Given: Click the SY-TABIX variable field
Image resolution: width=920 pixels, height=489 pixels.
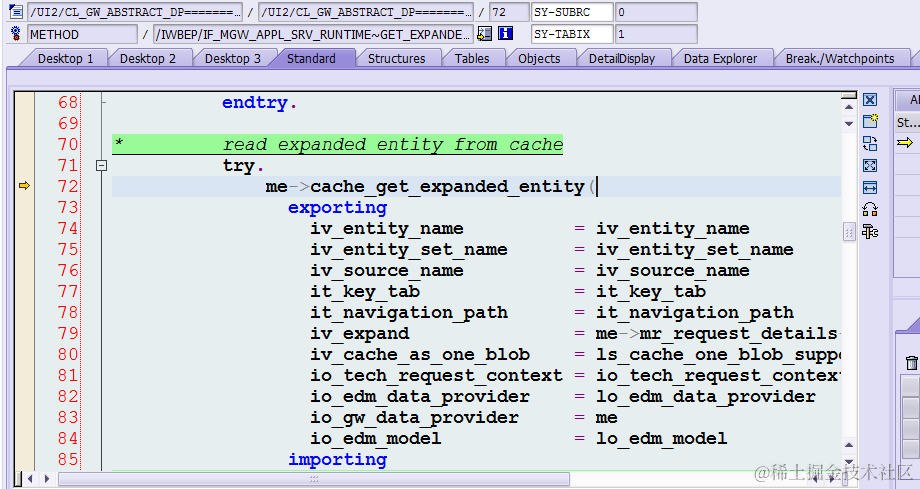Looking at the screenshot, I should click(x=572, y=34).
